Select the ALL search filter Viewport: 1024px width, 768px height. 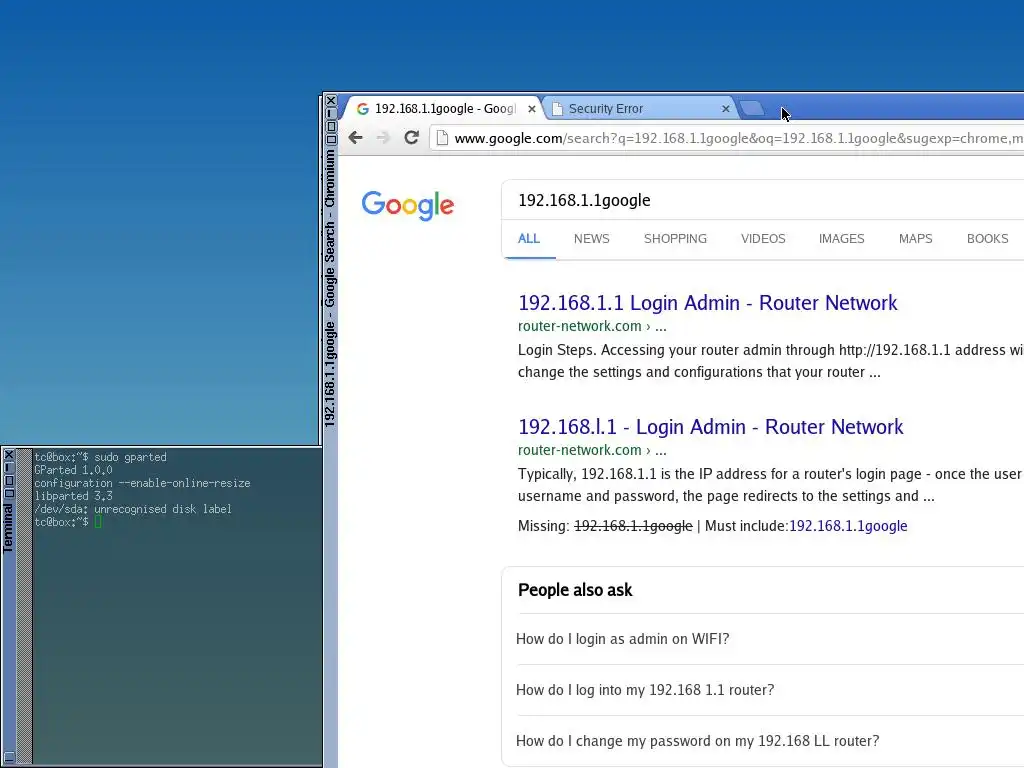coord(529,239)
